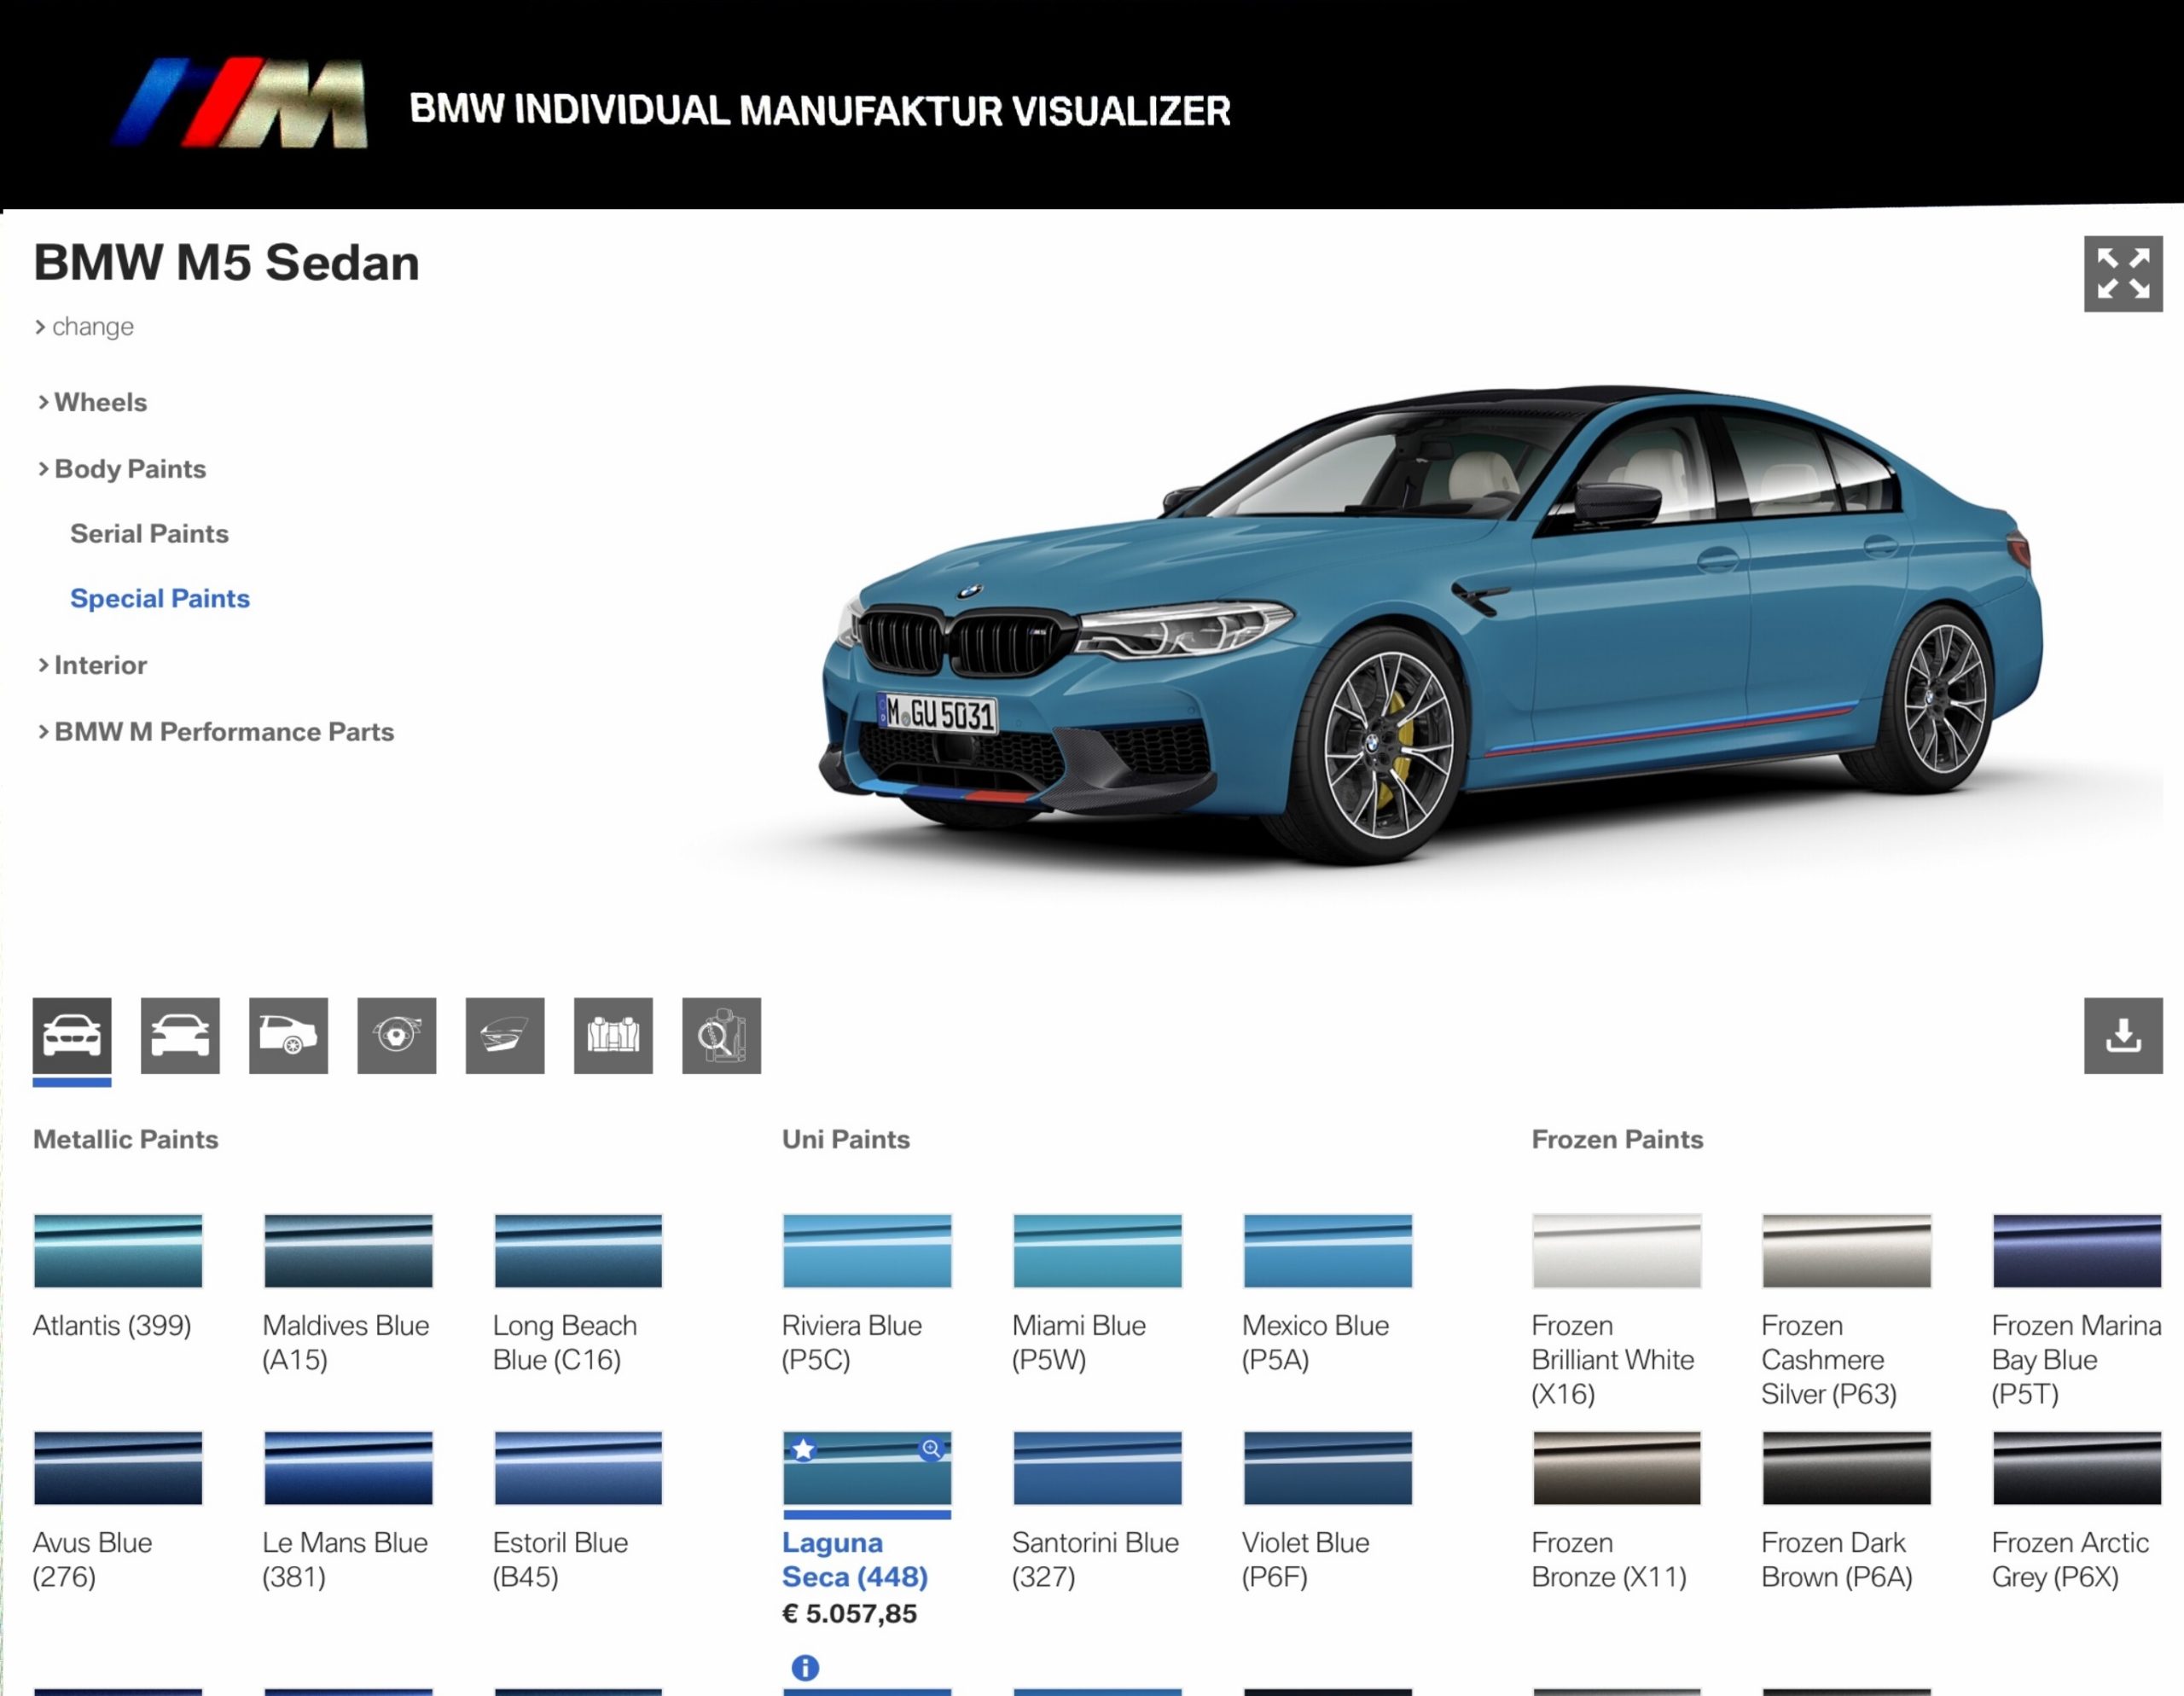Viewport: 2184px width, 1696px height.
Task: Select the front three-quarter car view icon
Action: click(x=72, y=1035)
